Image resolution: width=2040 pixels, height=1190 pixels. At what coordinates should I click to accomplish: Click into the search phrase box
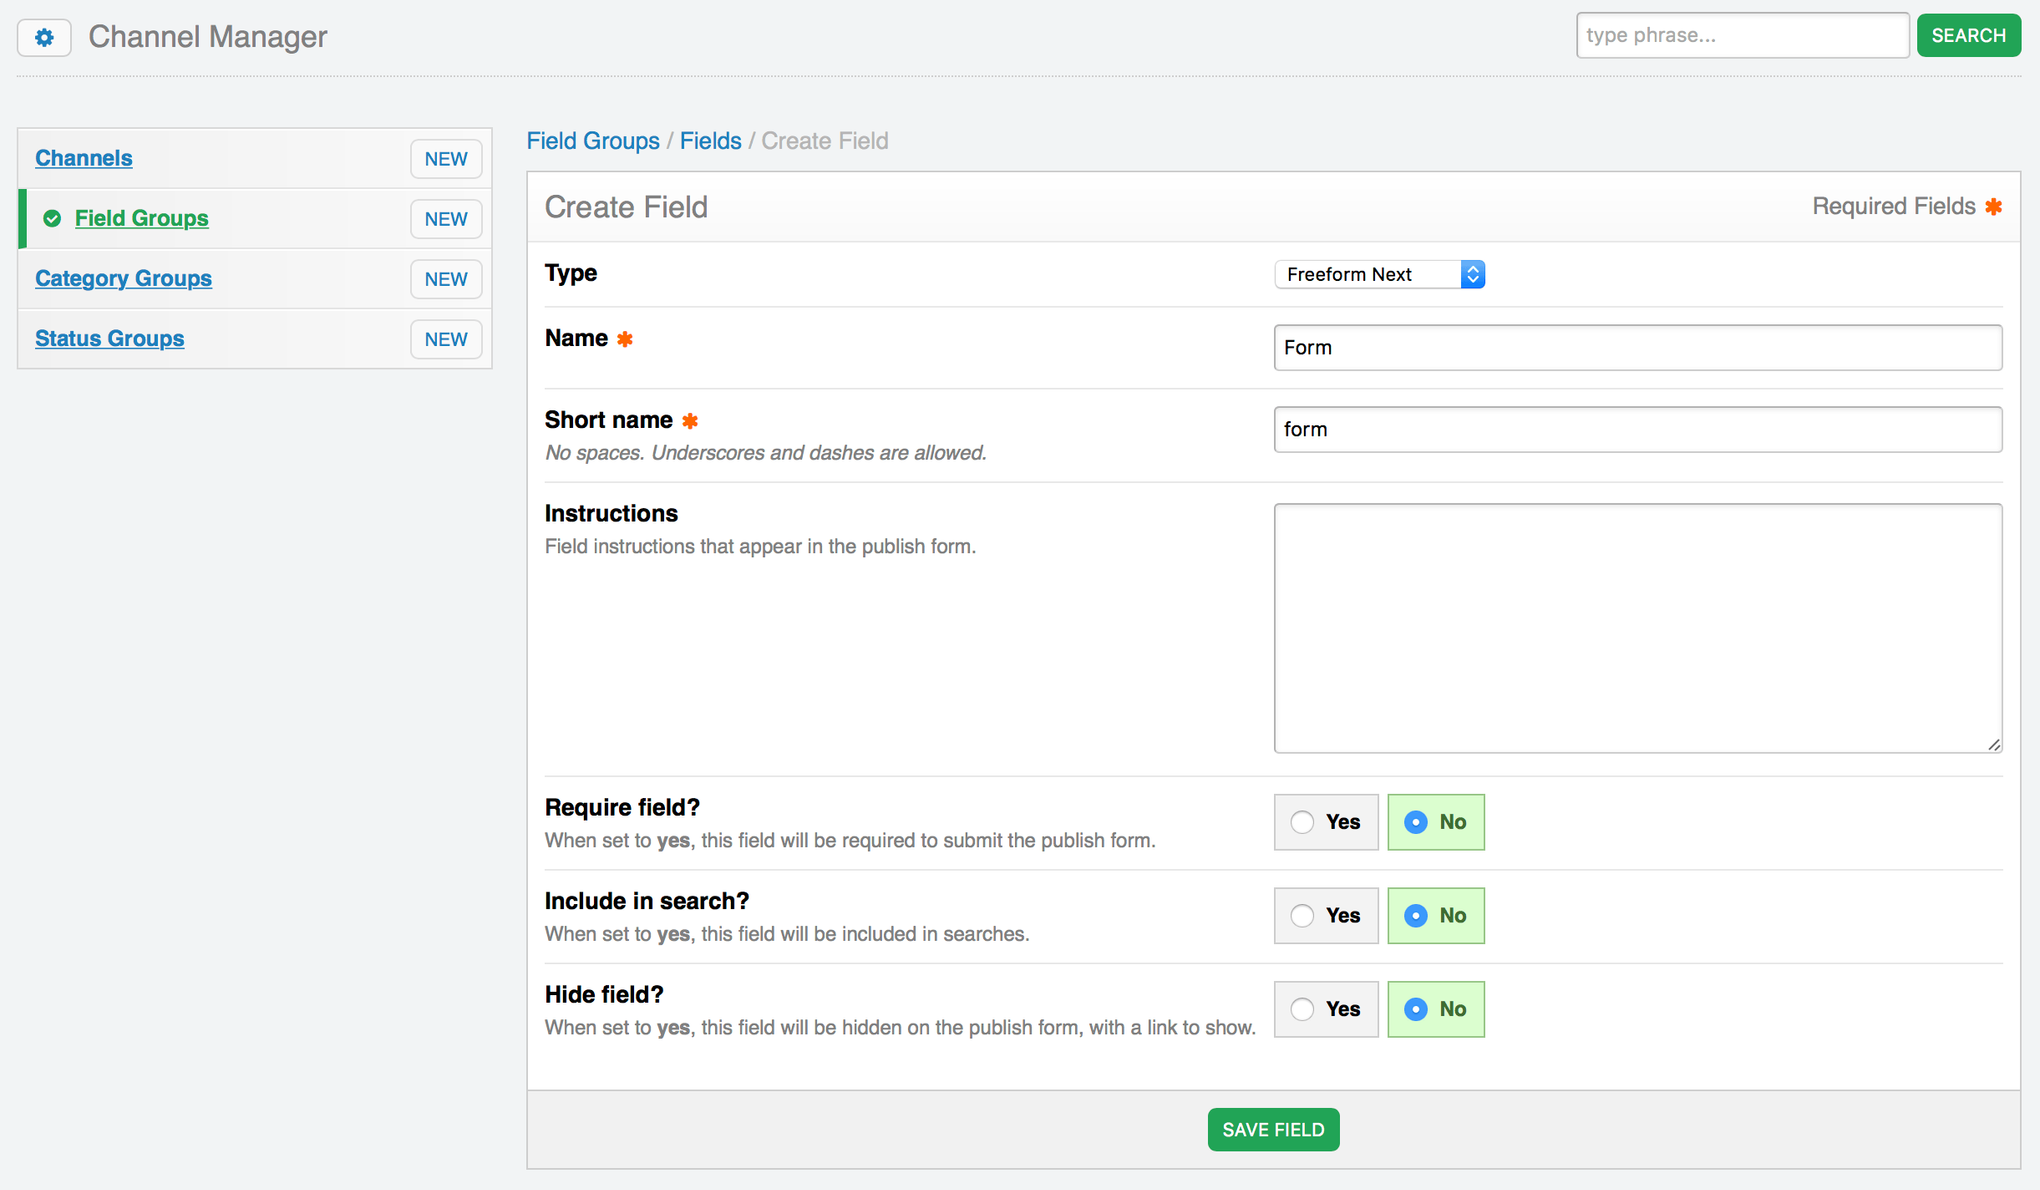click(1741, 36)
